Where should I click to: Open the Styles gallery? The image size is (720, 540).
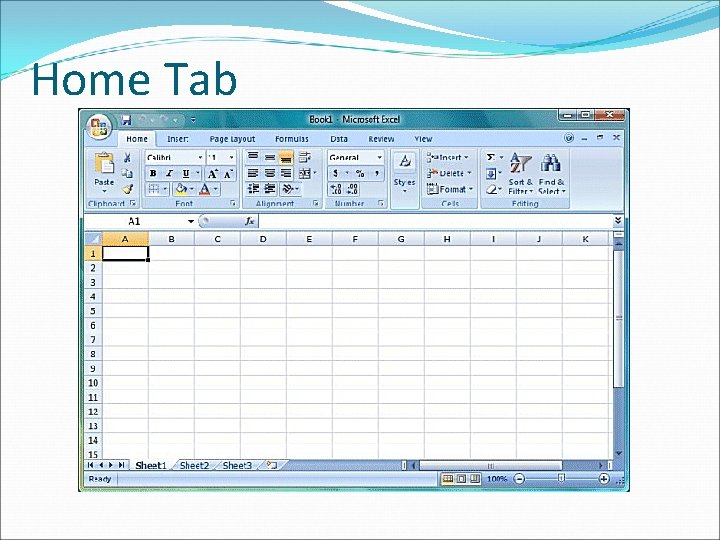click(x=404, y=172)
